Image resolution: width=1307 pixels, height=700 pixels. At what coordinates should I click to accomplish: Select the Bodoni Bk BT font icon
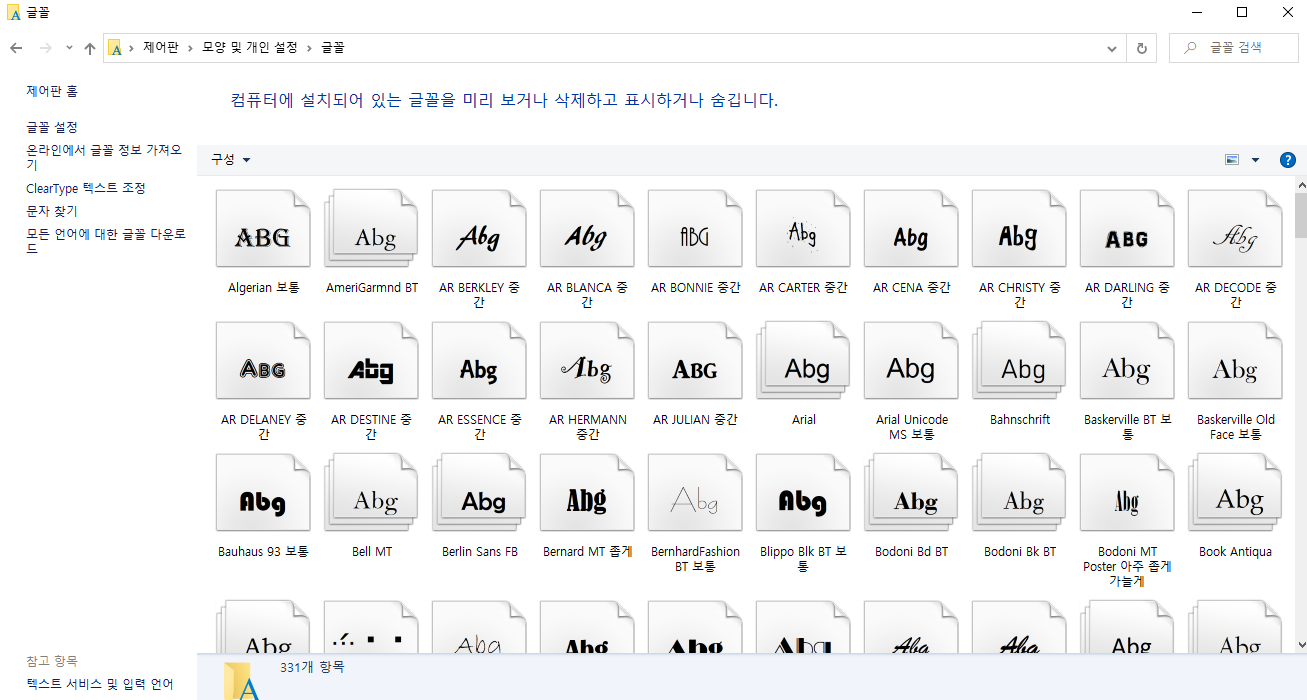(x=1019, y=493)
